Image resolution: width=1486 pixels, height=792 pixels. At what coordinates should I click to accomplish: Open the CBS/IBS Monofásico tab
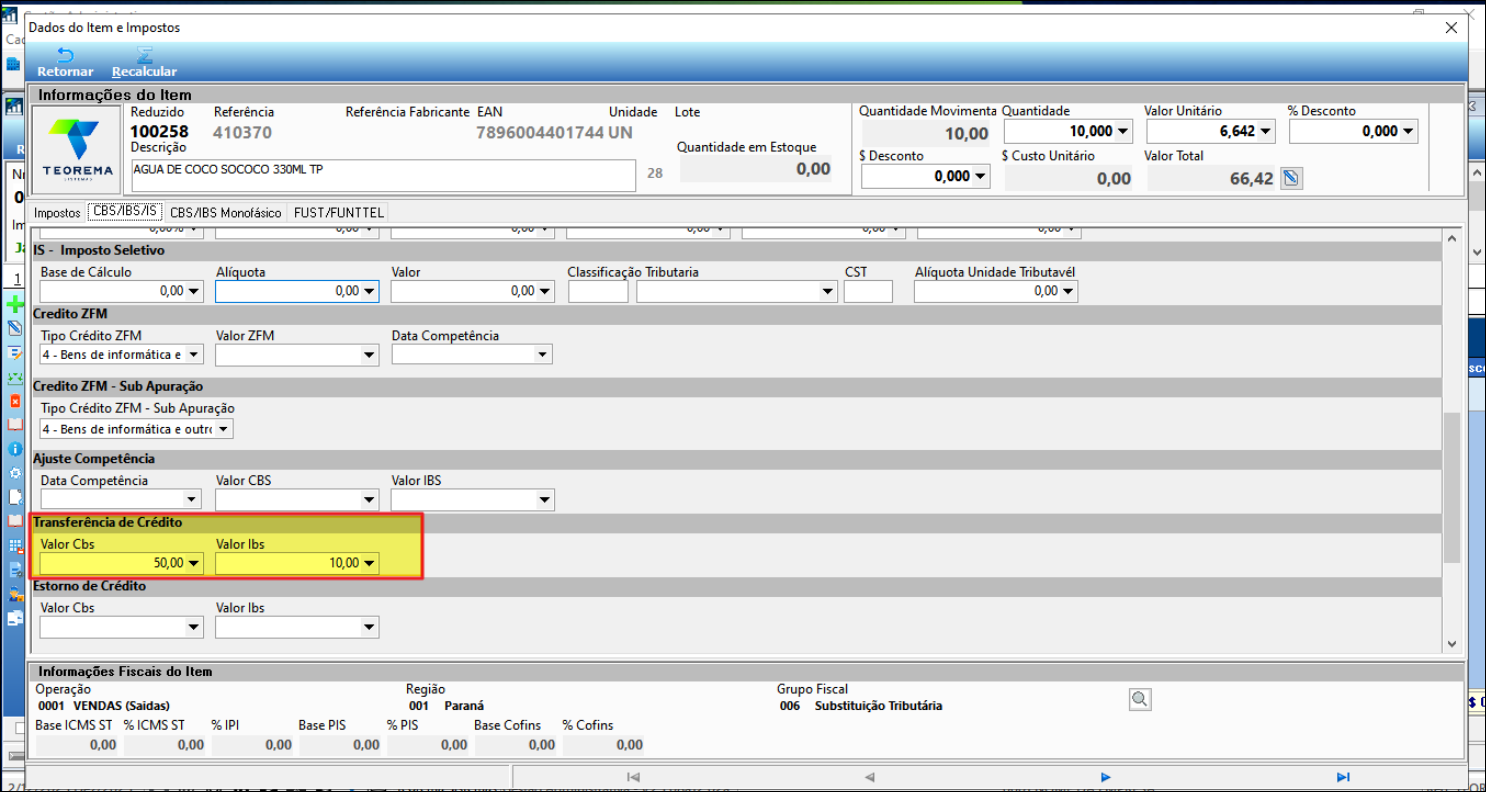pos(227,213)
